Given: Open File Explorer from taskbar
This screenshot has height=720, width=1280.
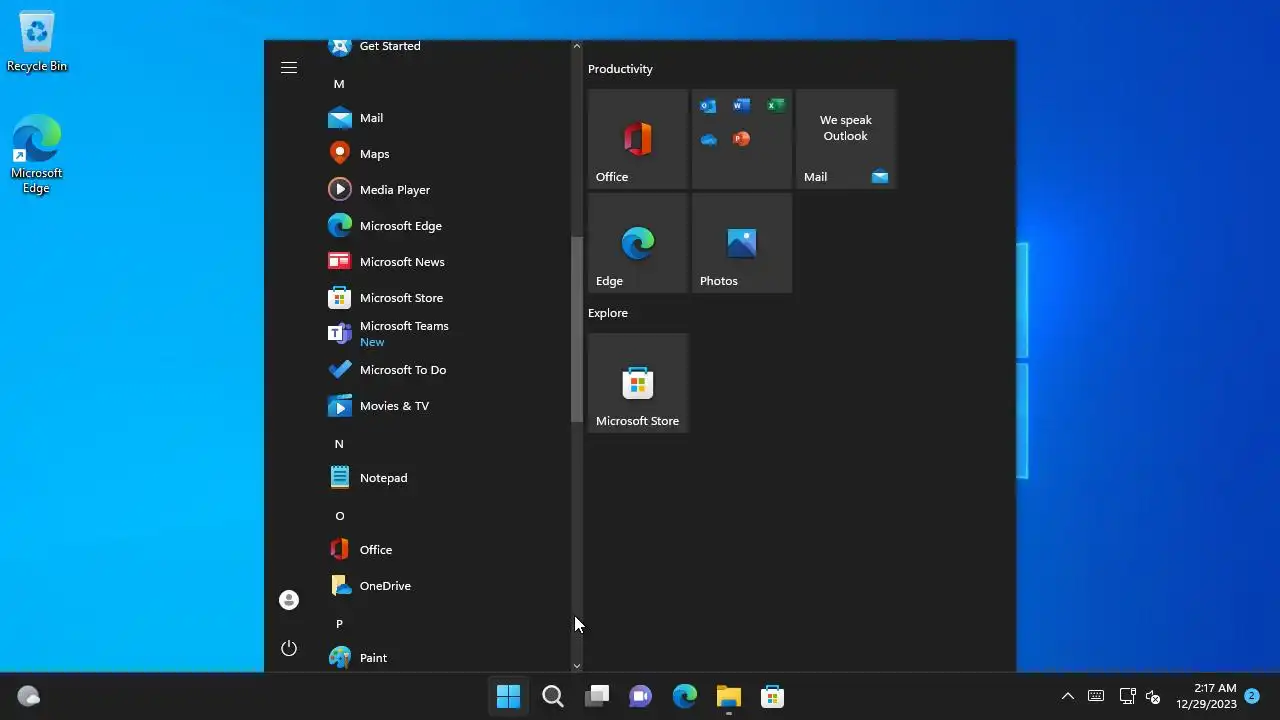Looking at the screenshot, I should tap(728, 696).
